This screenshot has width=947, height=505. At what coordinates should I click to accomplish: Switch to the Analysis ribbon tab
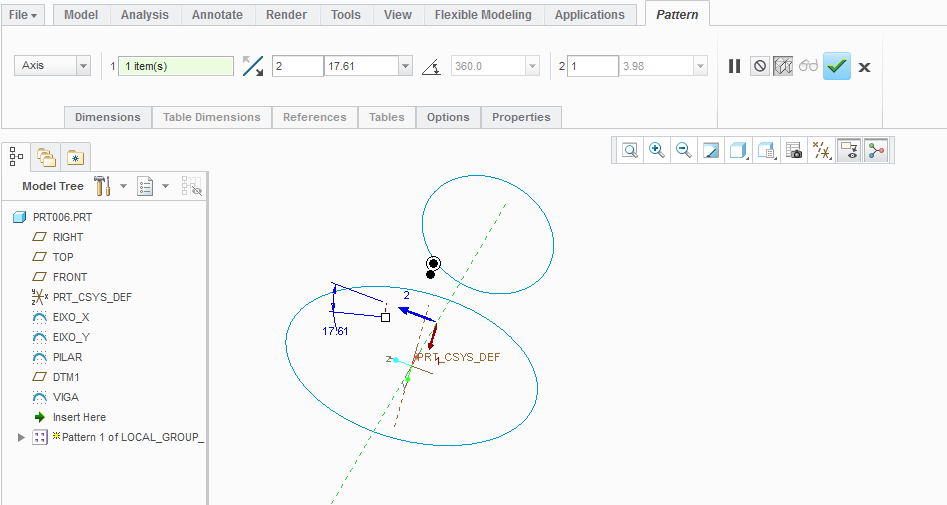click(144, 15)
